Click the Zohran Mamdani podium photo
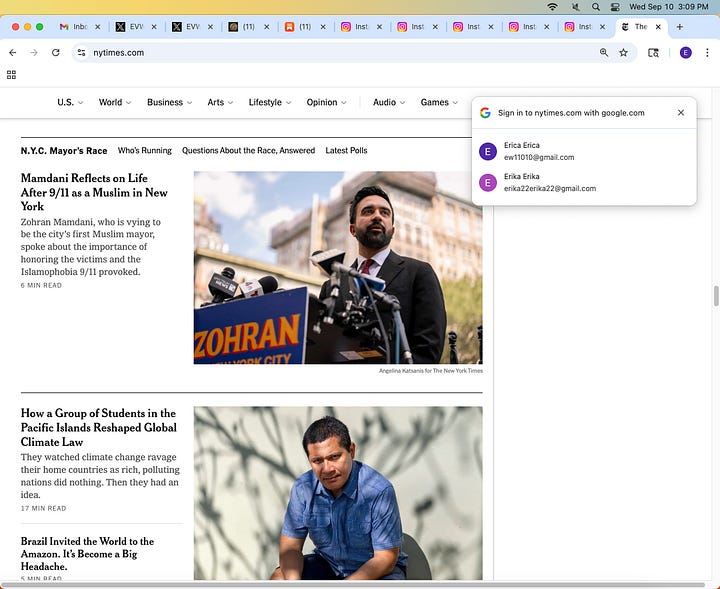 [x=338, y=268]
